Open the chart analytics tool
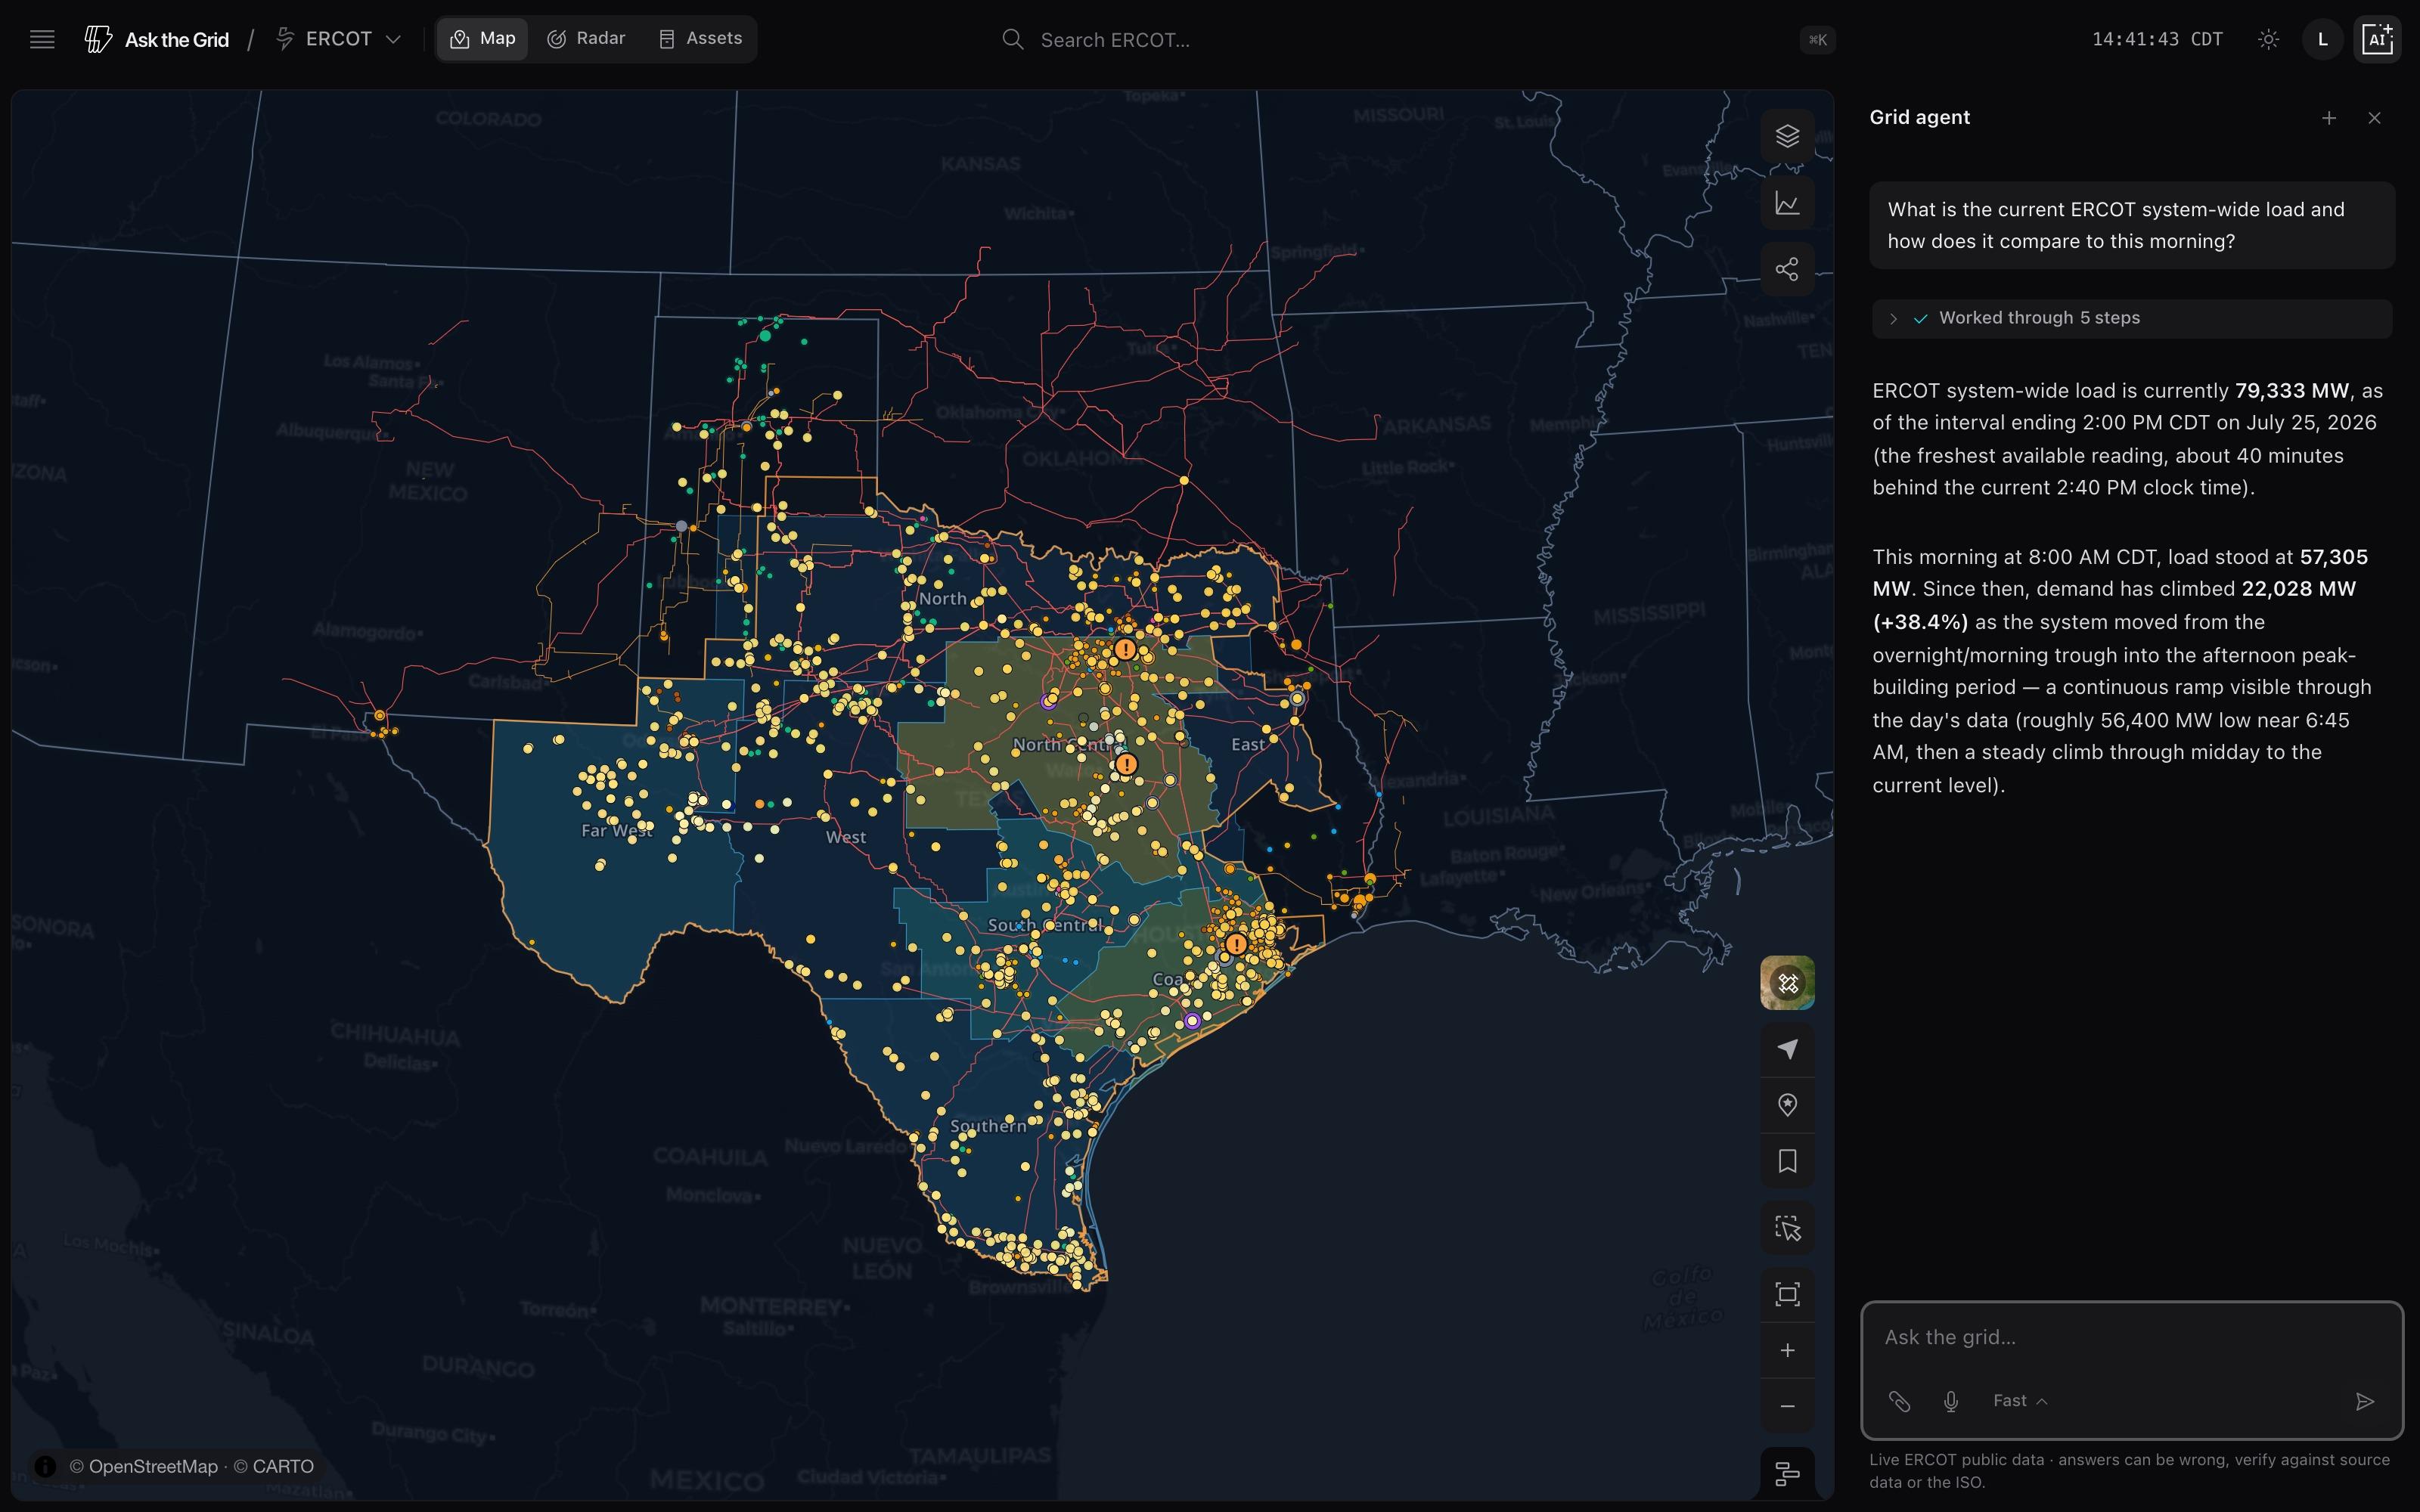The image size is (2420, 1512). [1787, 203]
